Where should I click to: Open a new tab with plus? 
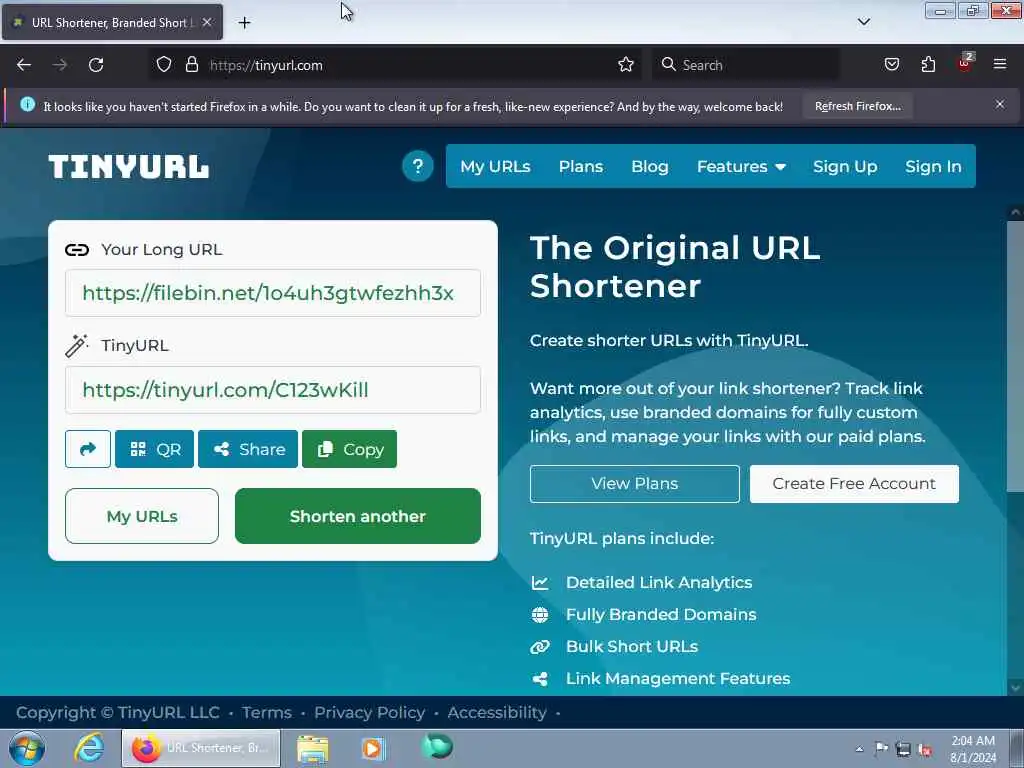pos(244,23)
